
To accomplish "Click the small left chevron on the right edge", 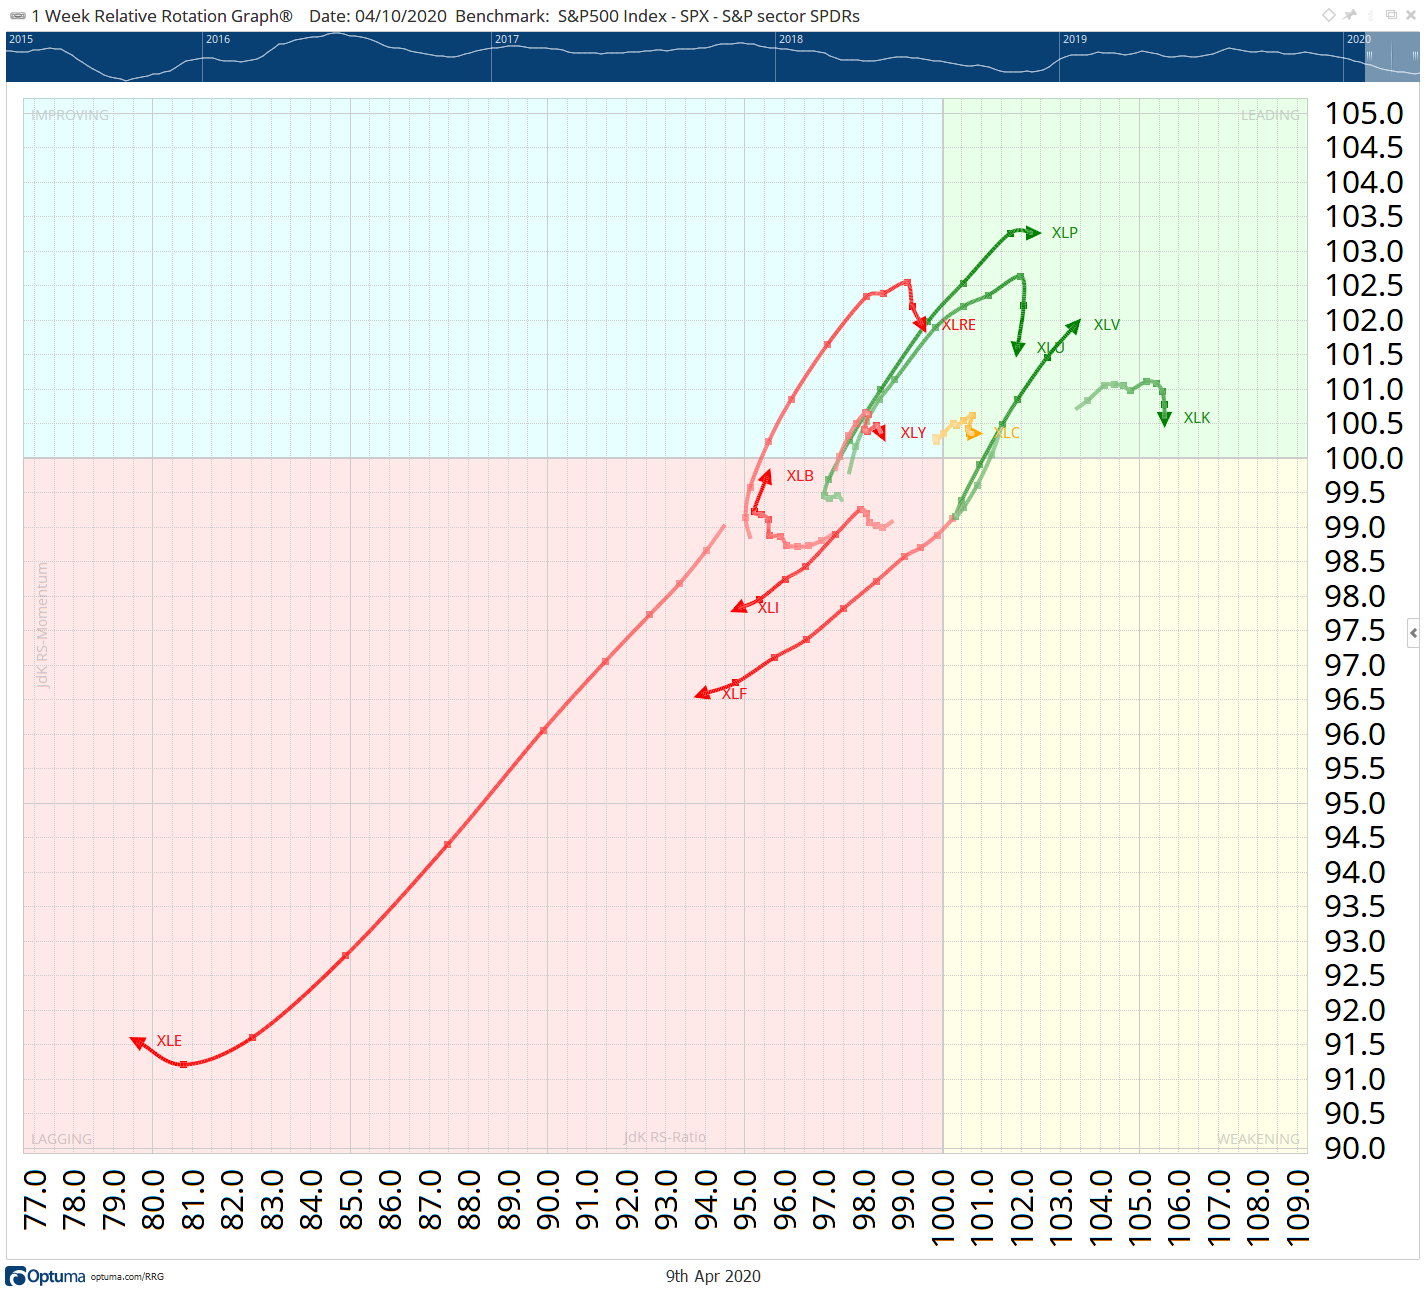I will (1412, 632).
